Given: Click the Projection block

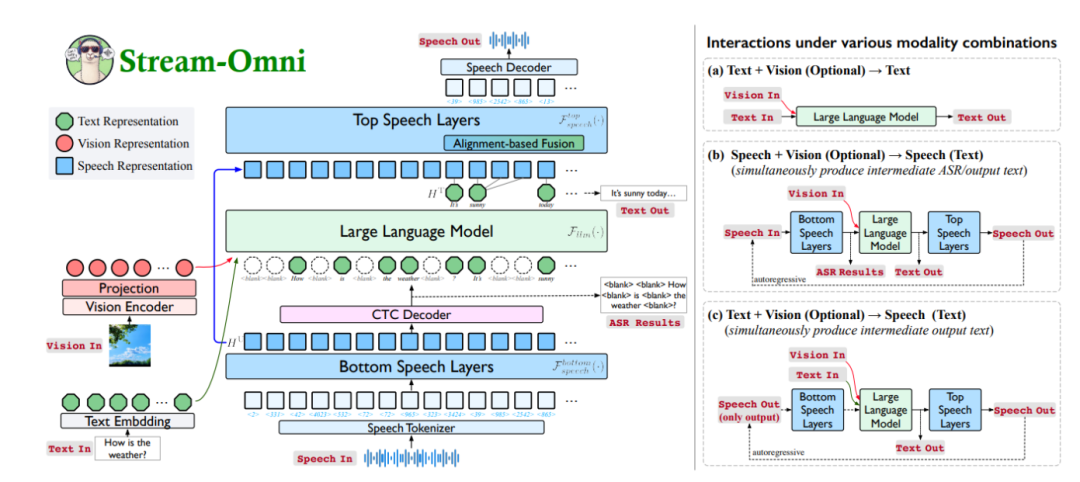Looking at the screenshot, I should coord(129,289).
